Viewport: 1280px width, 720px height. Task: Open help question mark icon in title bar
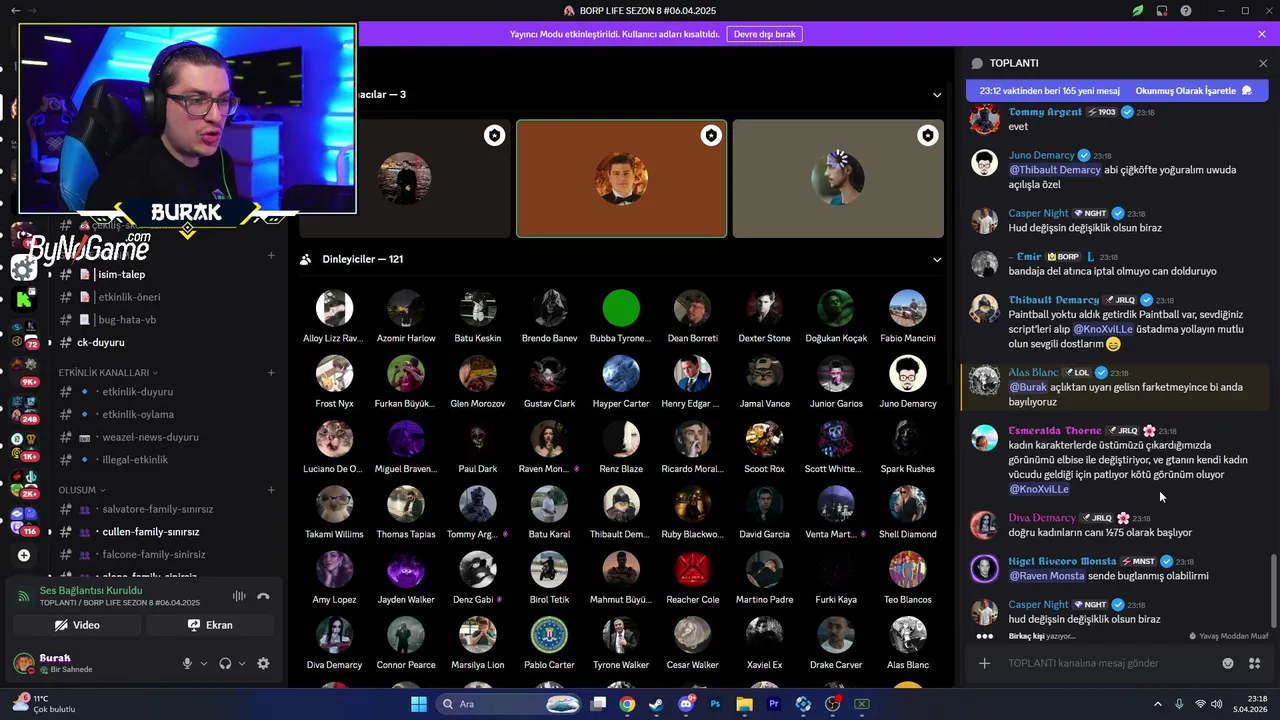tap(1186, 11)
